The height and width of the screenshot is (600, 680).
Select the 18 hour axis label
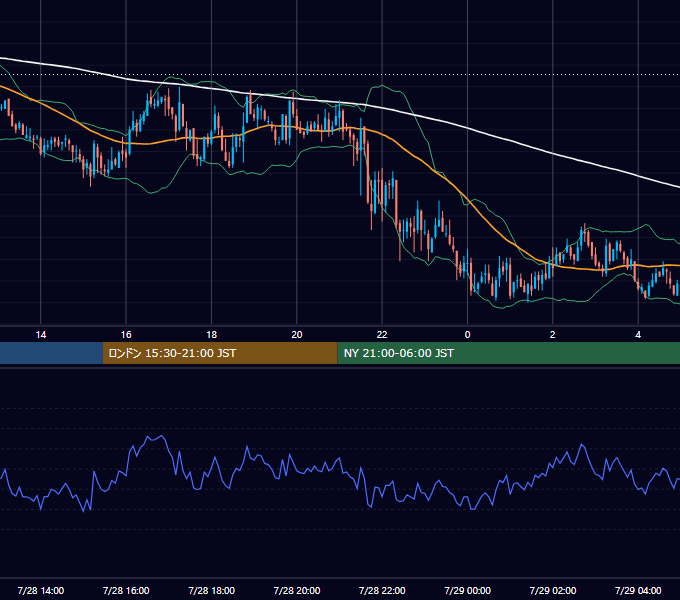coord(211,335)
